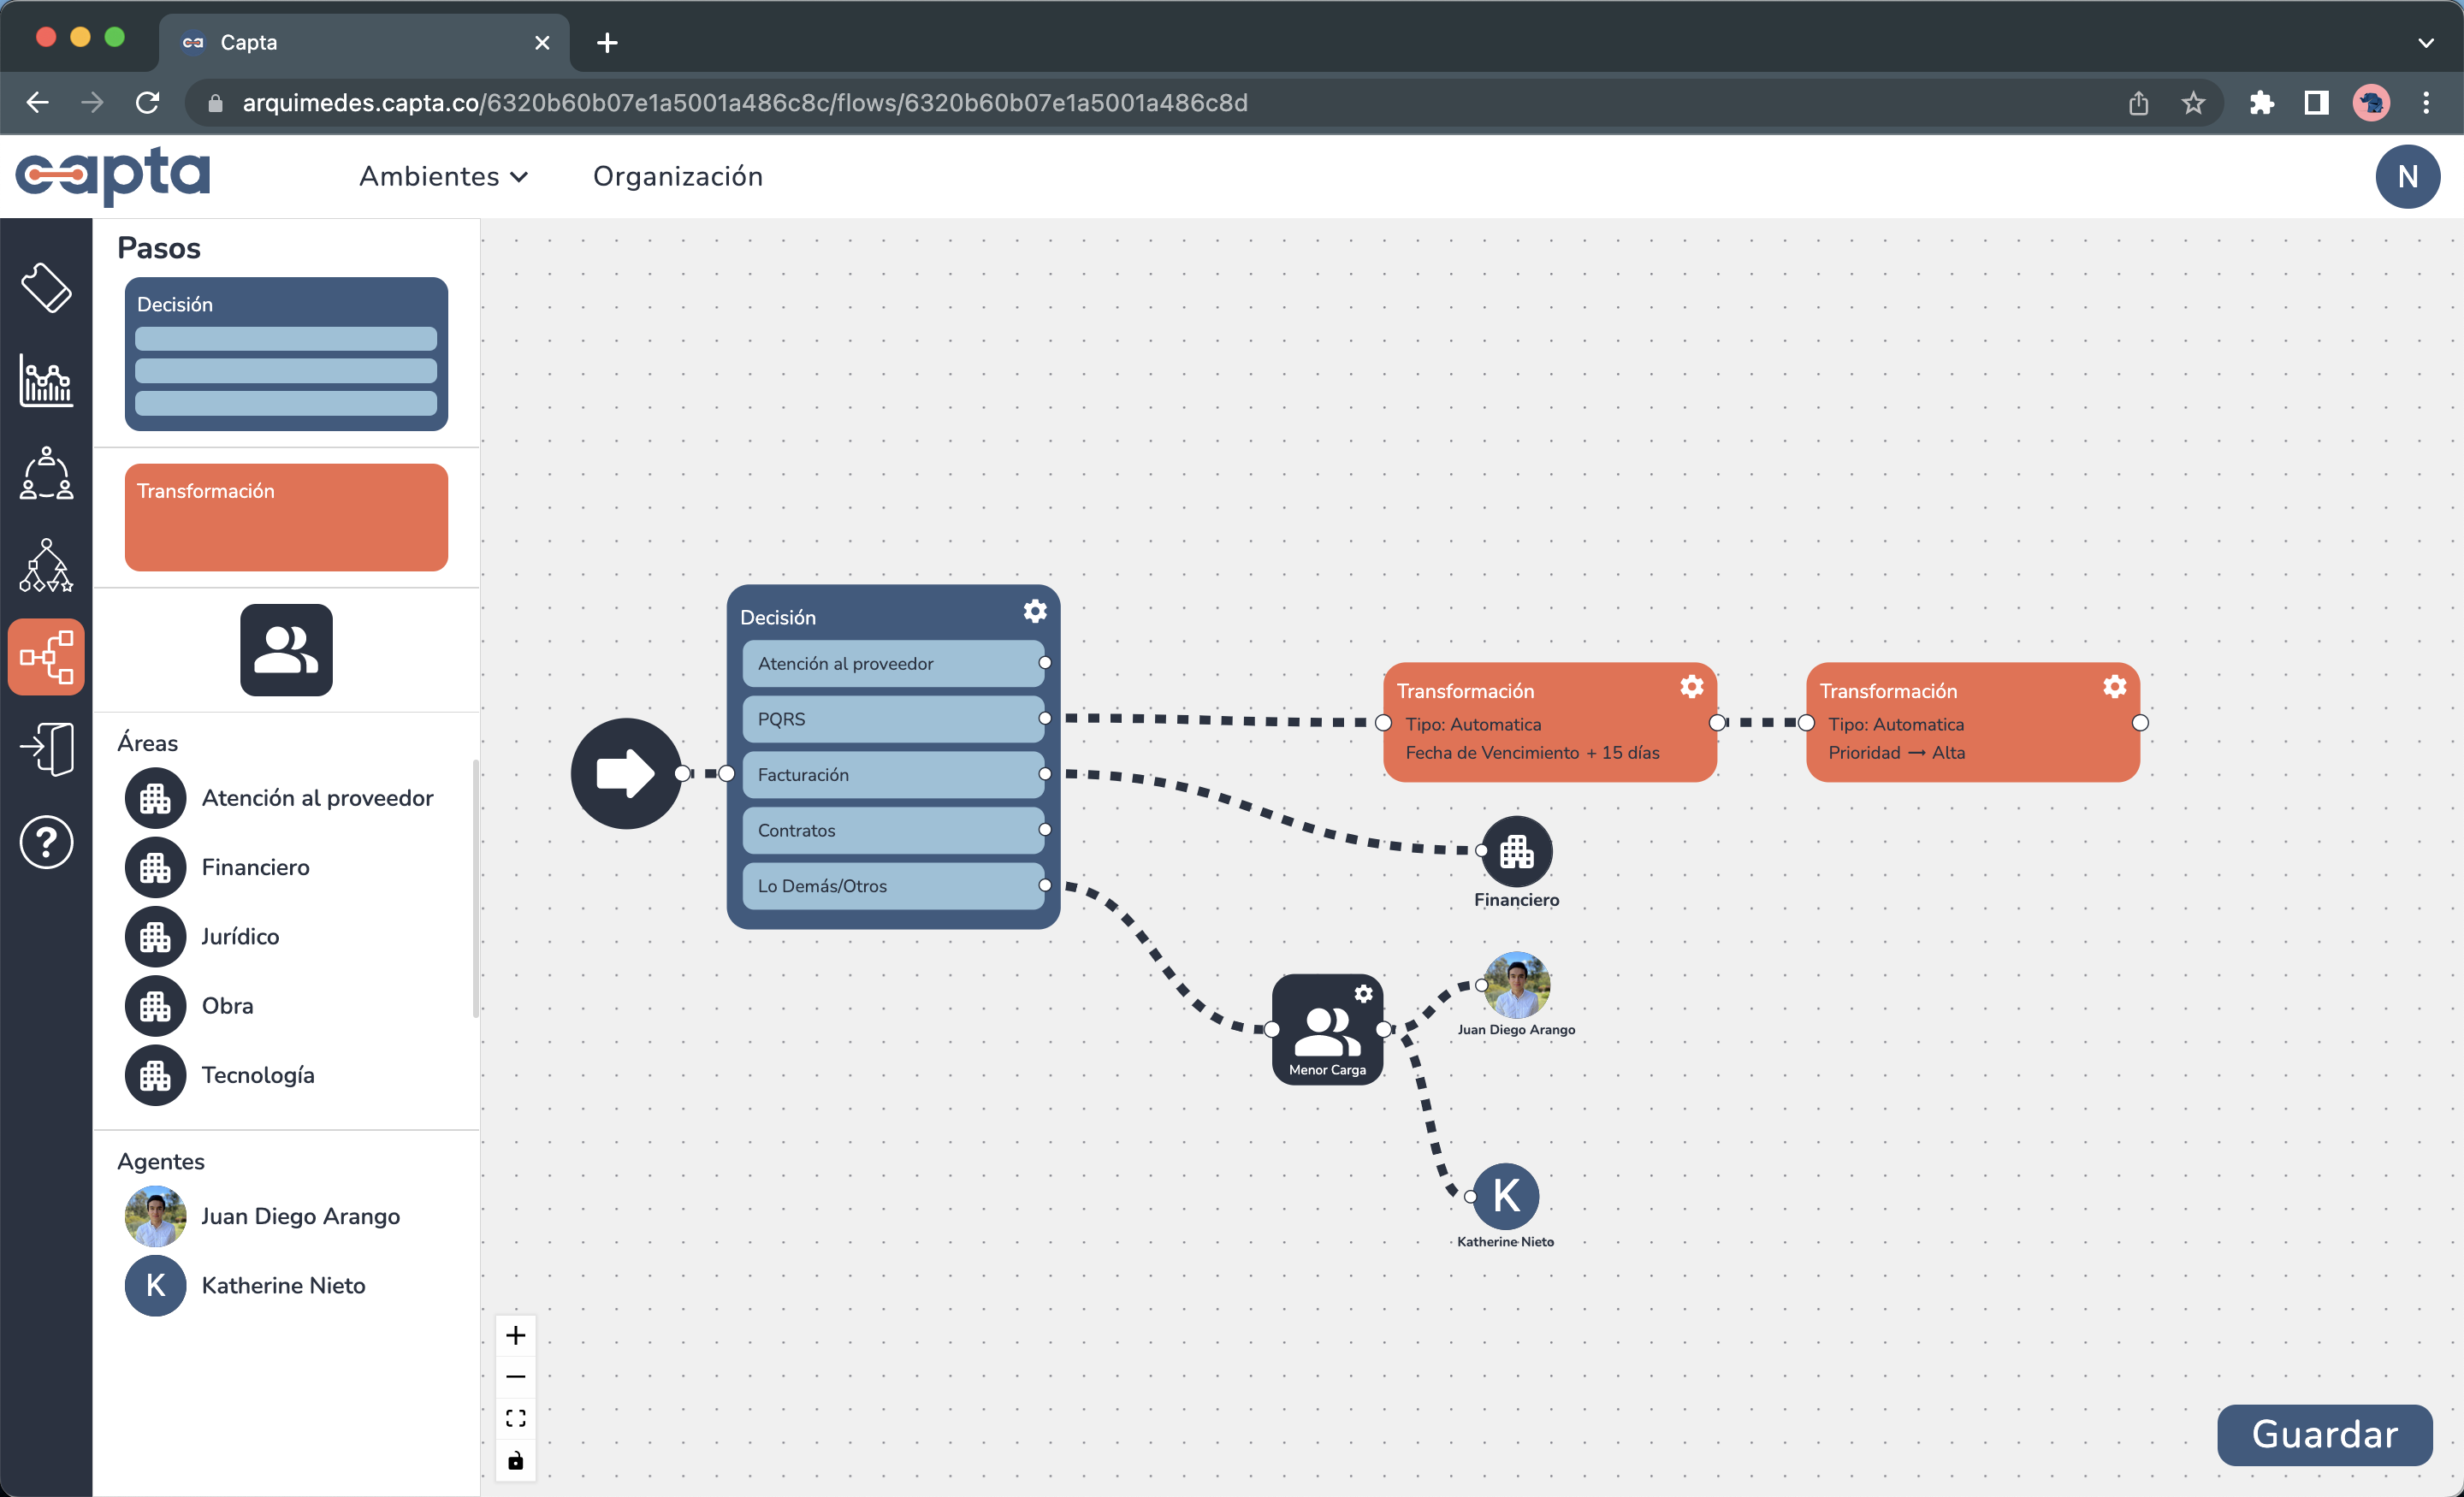The height and width of the screenshot is (1497, 2464).
Task: Open settings gear on the Decisión node
Action: click(x=1034, y=611)
